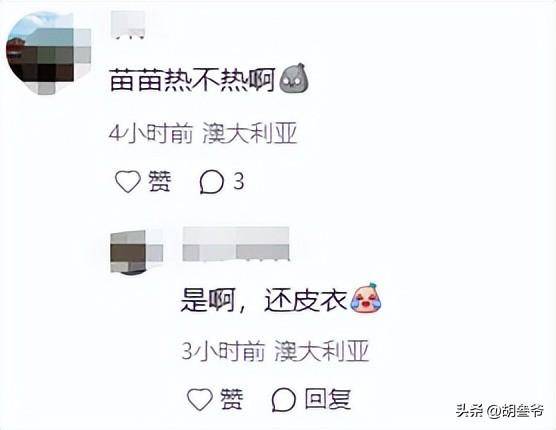This screenshot has height=430, width=556.
Task: Open replies via top comment bubble icon
Action: click(212, 182)
